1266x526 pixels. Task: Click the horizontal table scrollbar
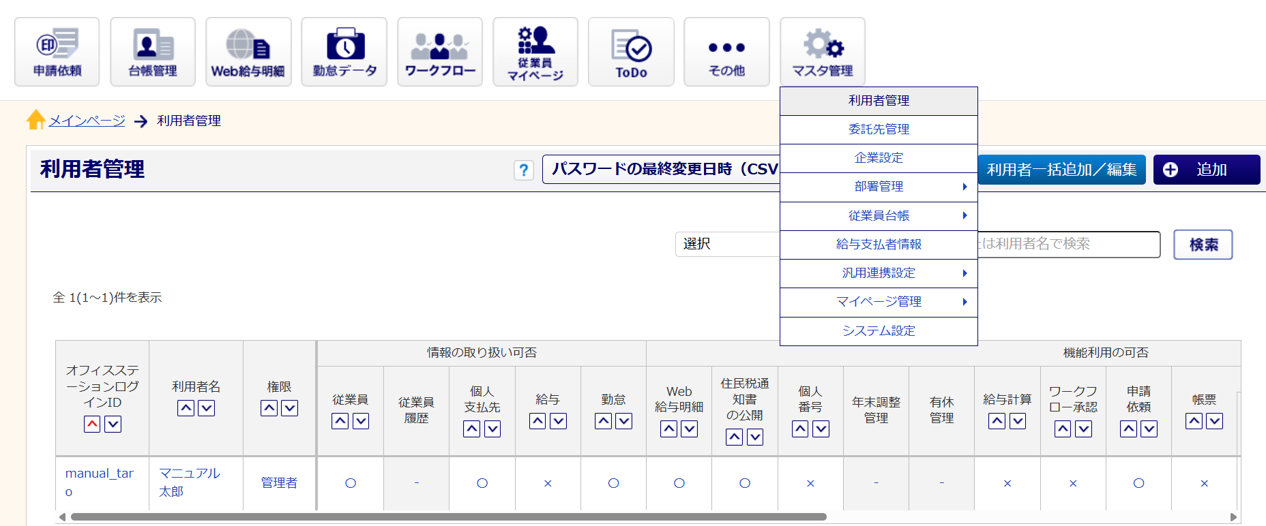pyautogui.click(x=448, y=517)
